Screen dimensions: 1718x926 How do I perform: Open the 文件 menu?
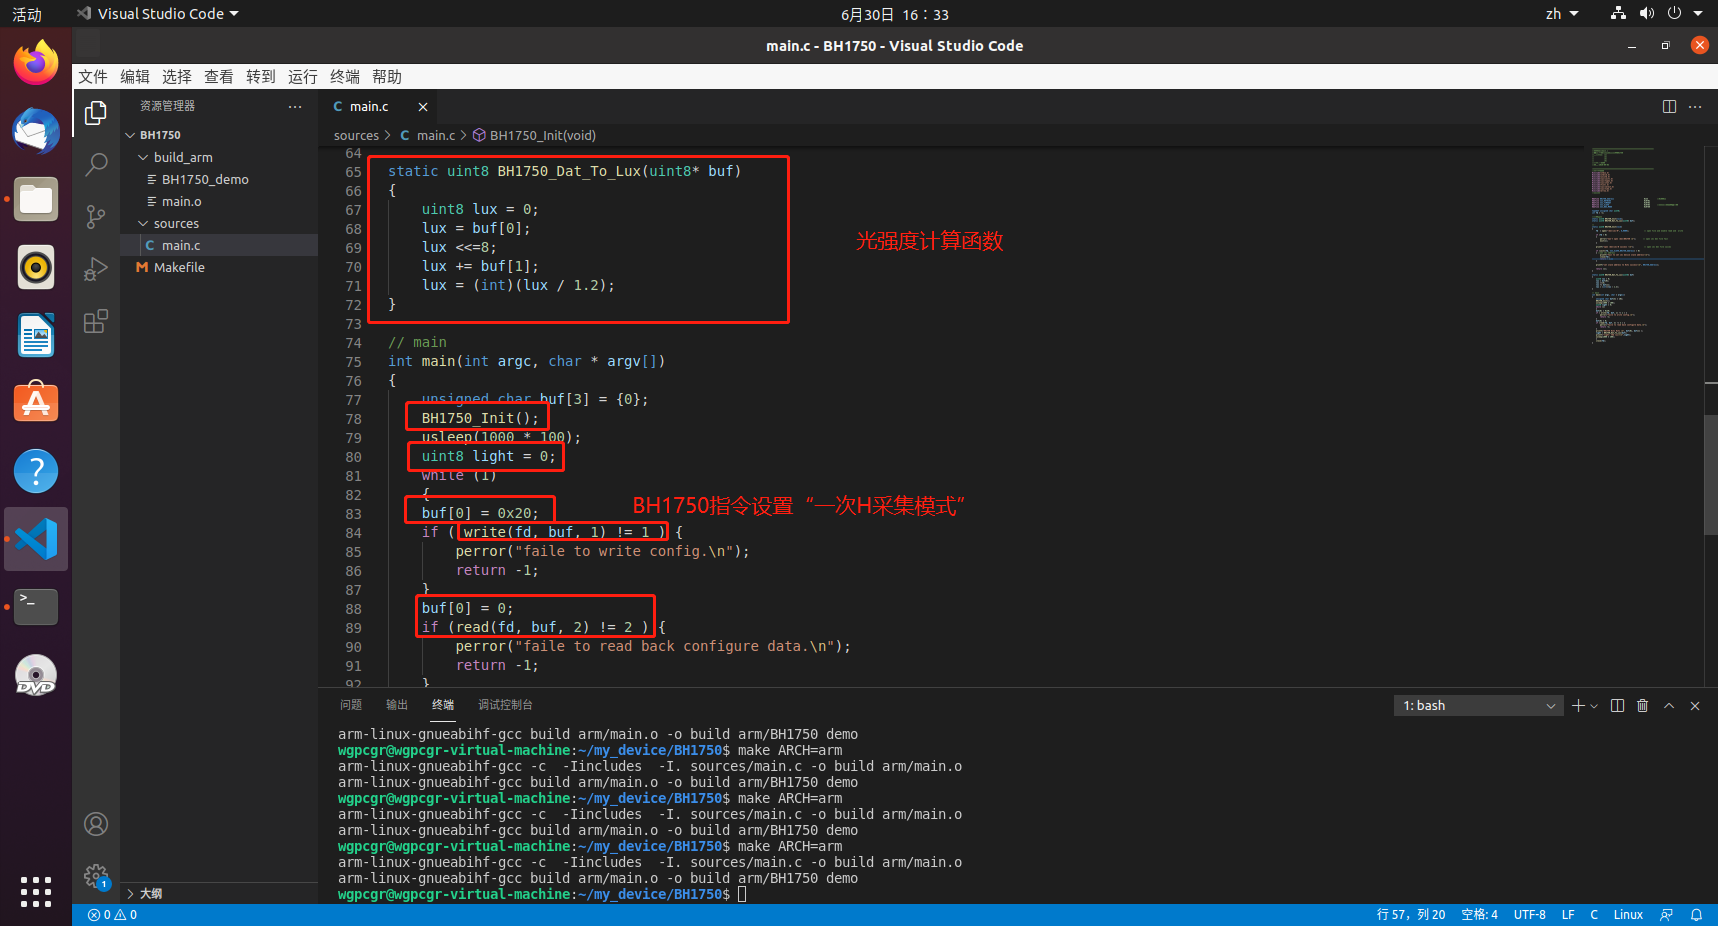[x=93, y=77]
